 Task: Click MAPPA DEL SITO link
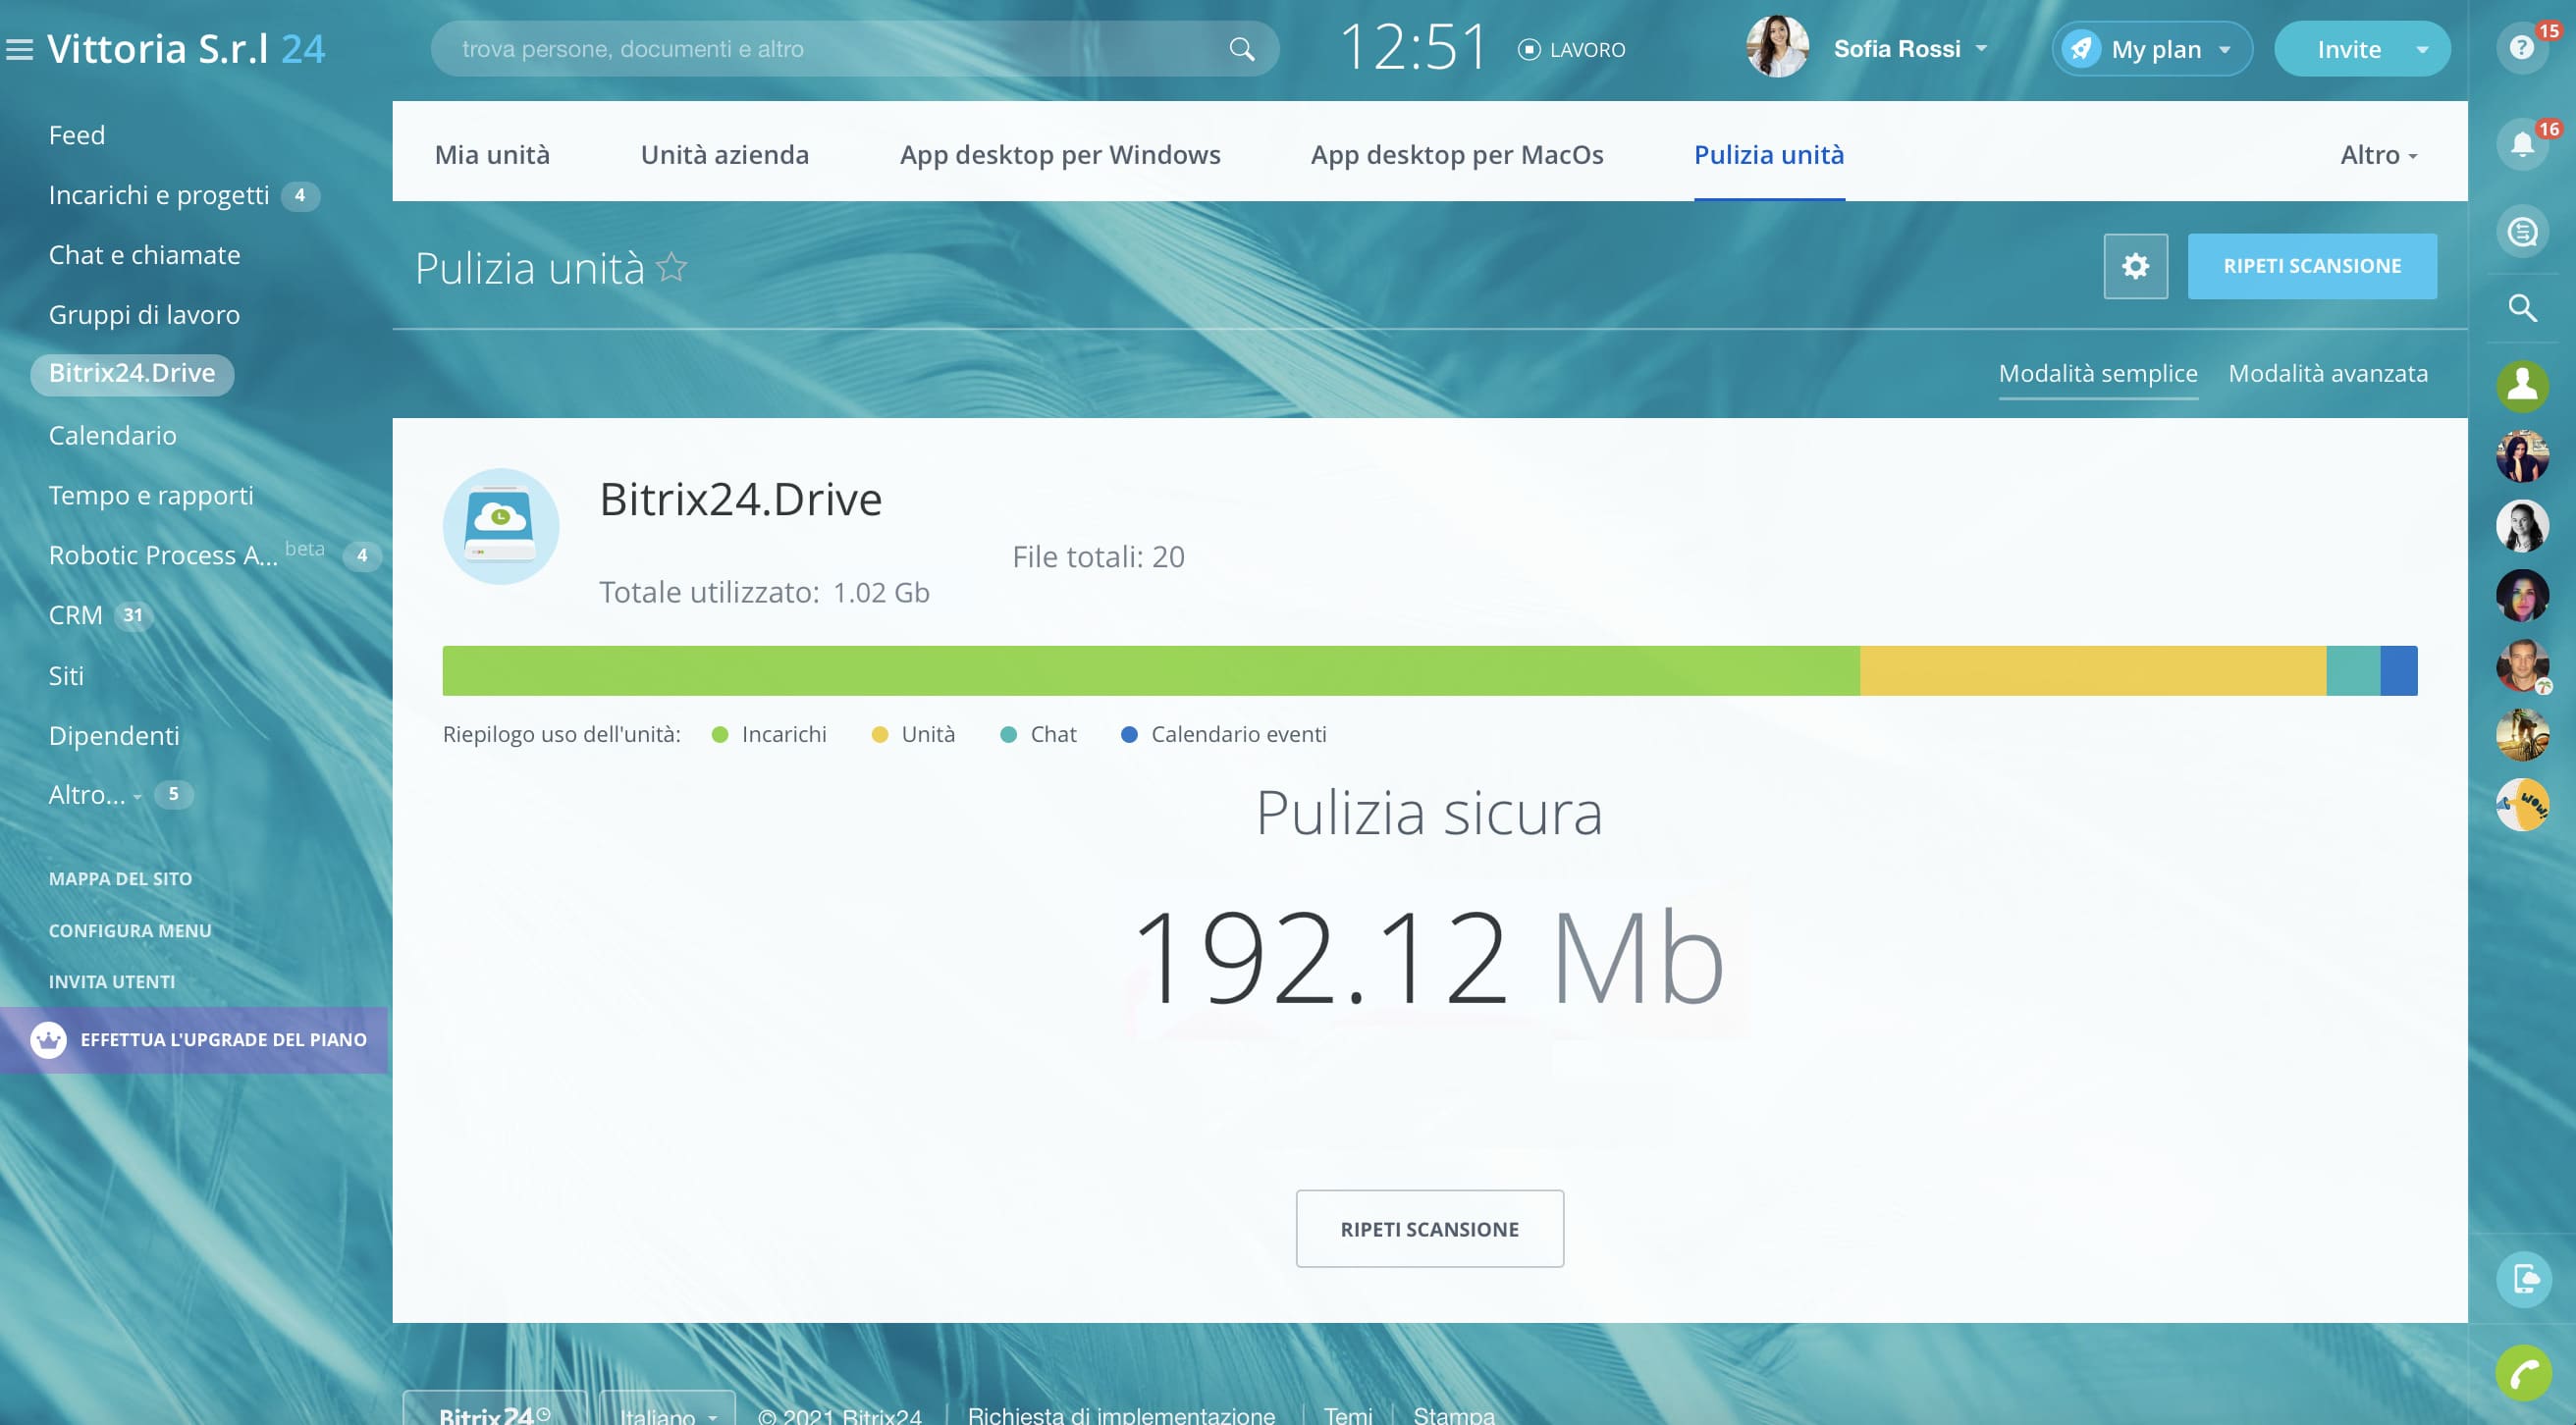pos(120,879)
